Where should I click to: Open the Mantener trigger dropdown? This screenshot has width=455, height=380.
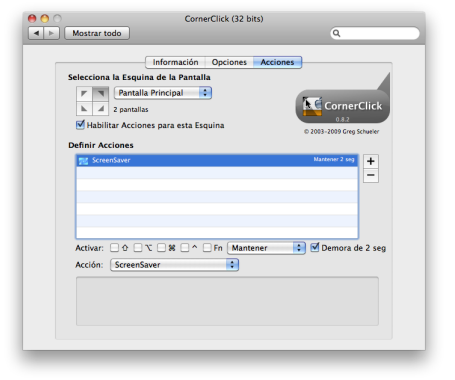point(266,248)
